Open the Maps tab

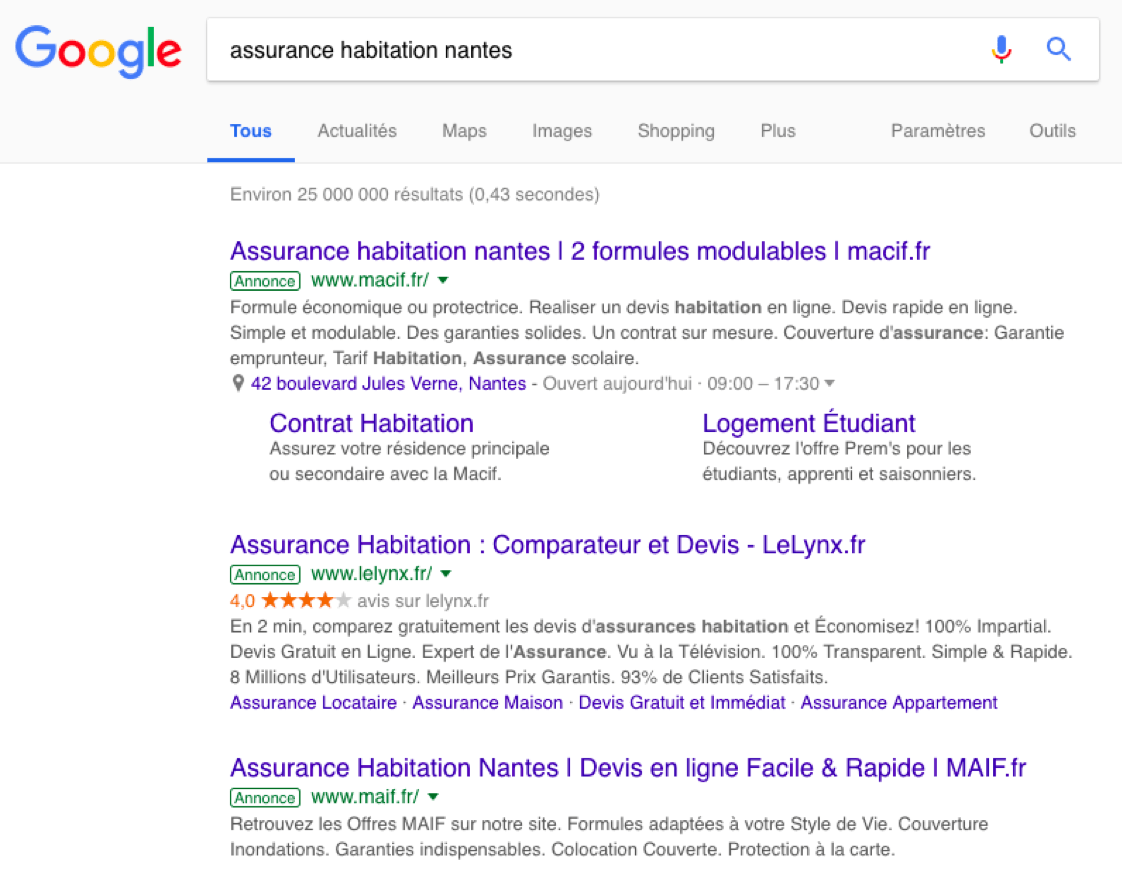[464, 131]
